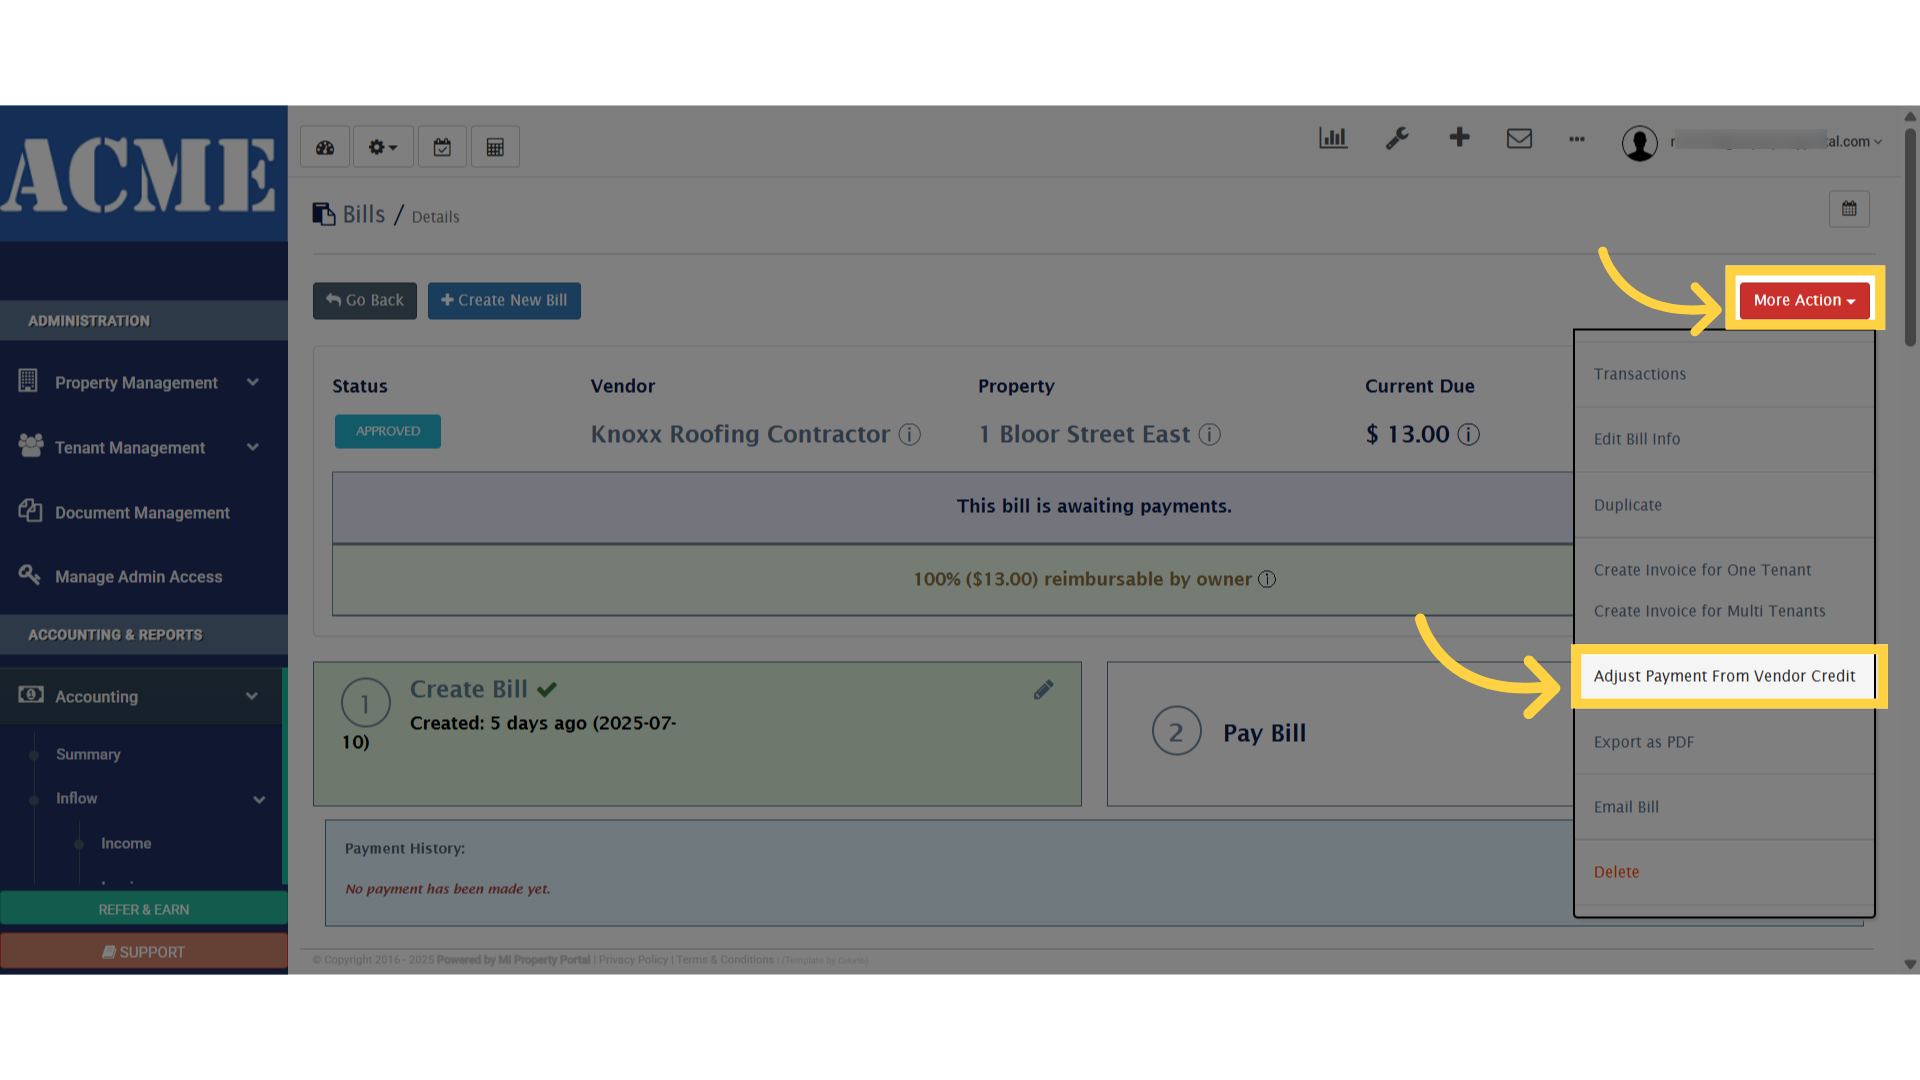Screen dimensions: 1920x1080
Task: Choose Export as PDF from the menu
Action: click(x=1644, y=741)
